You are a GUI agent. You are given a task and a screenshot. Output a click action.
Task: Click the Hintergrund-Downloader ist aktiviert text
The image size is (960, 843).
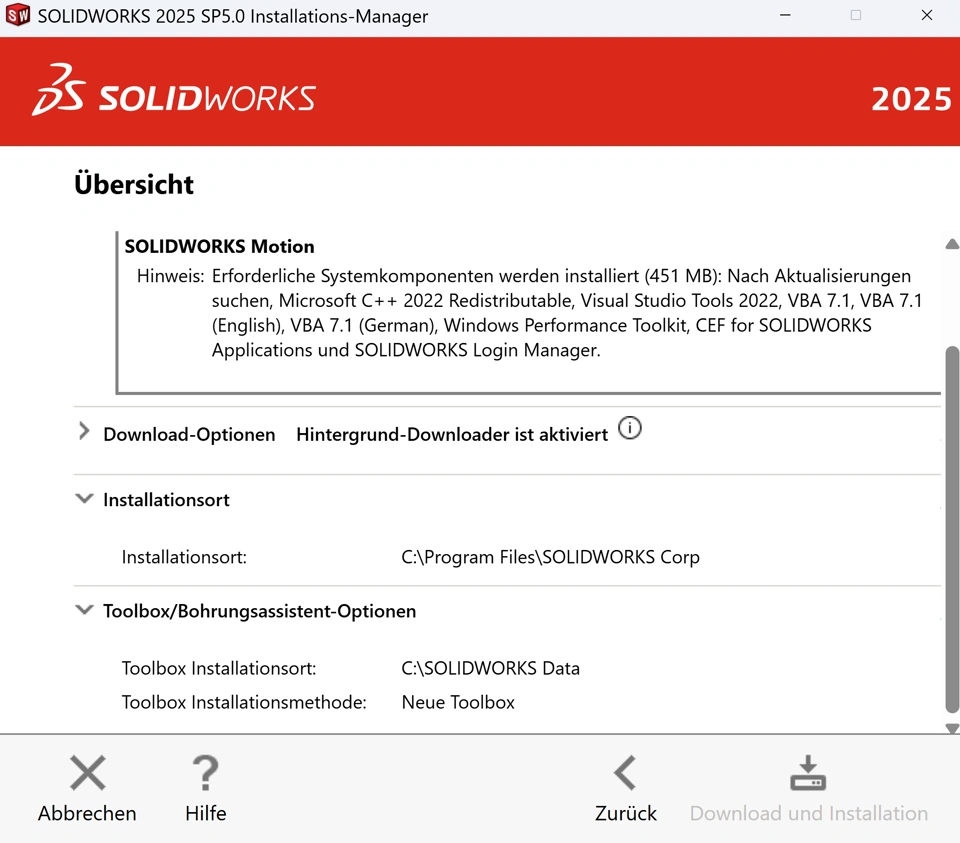[x=452, y=434]
